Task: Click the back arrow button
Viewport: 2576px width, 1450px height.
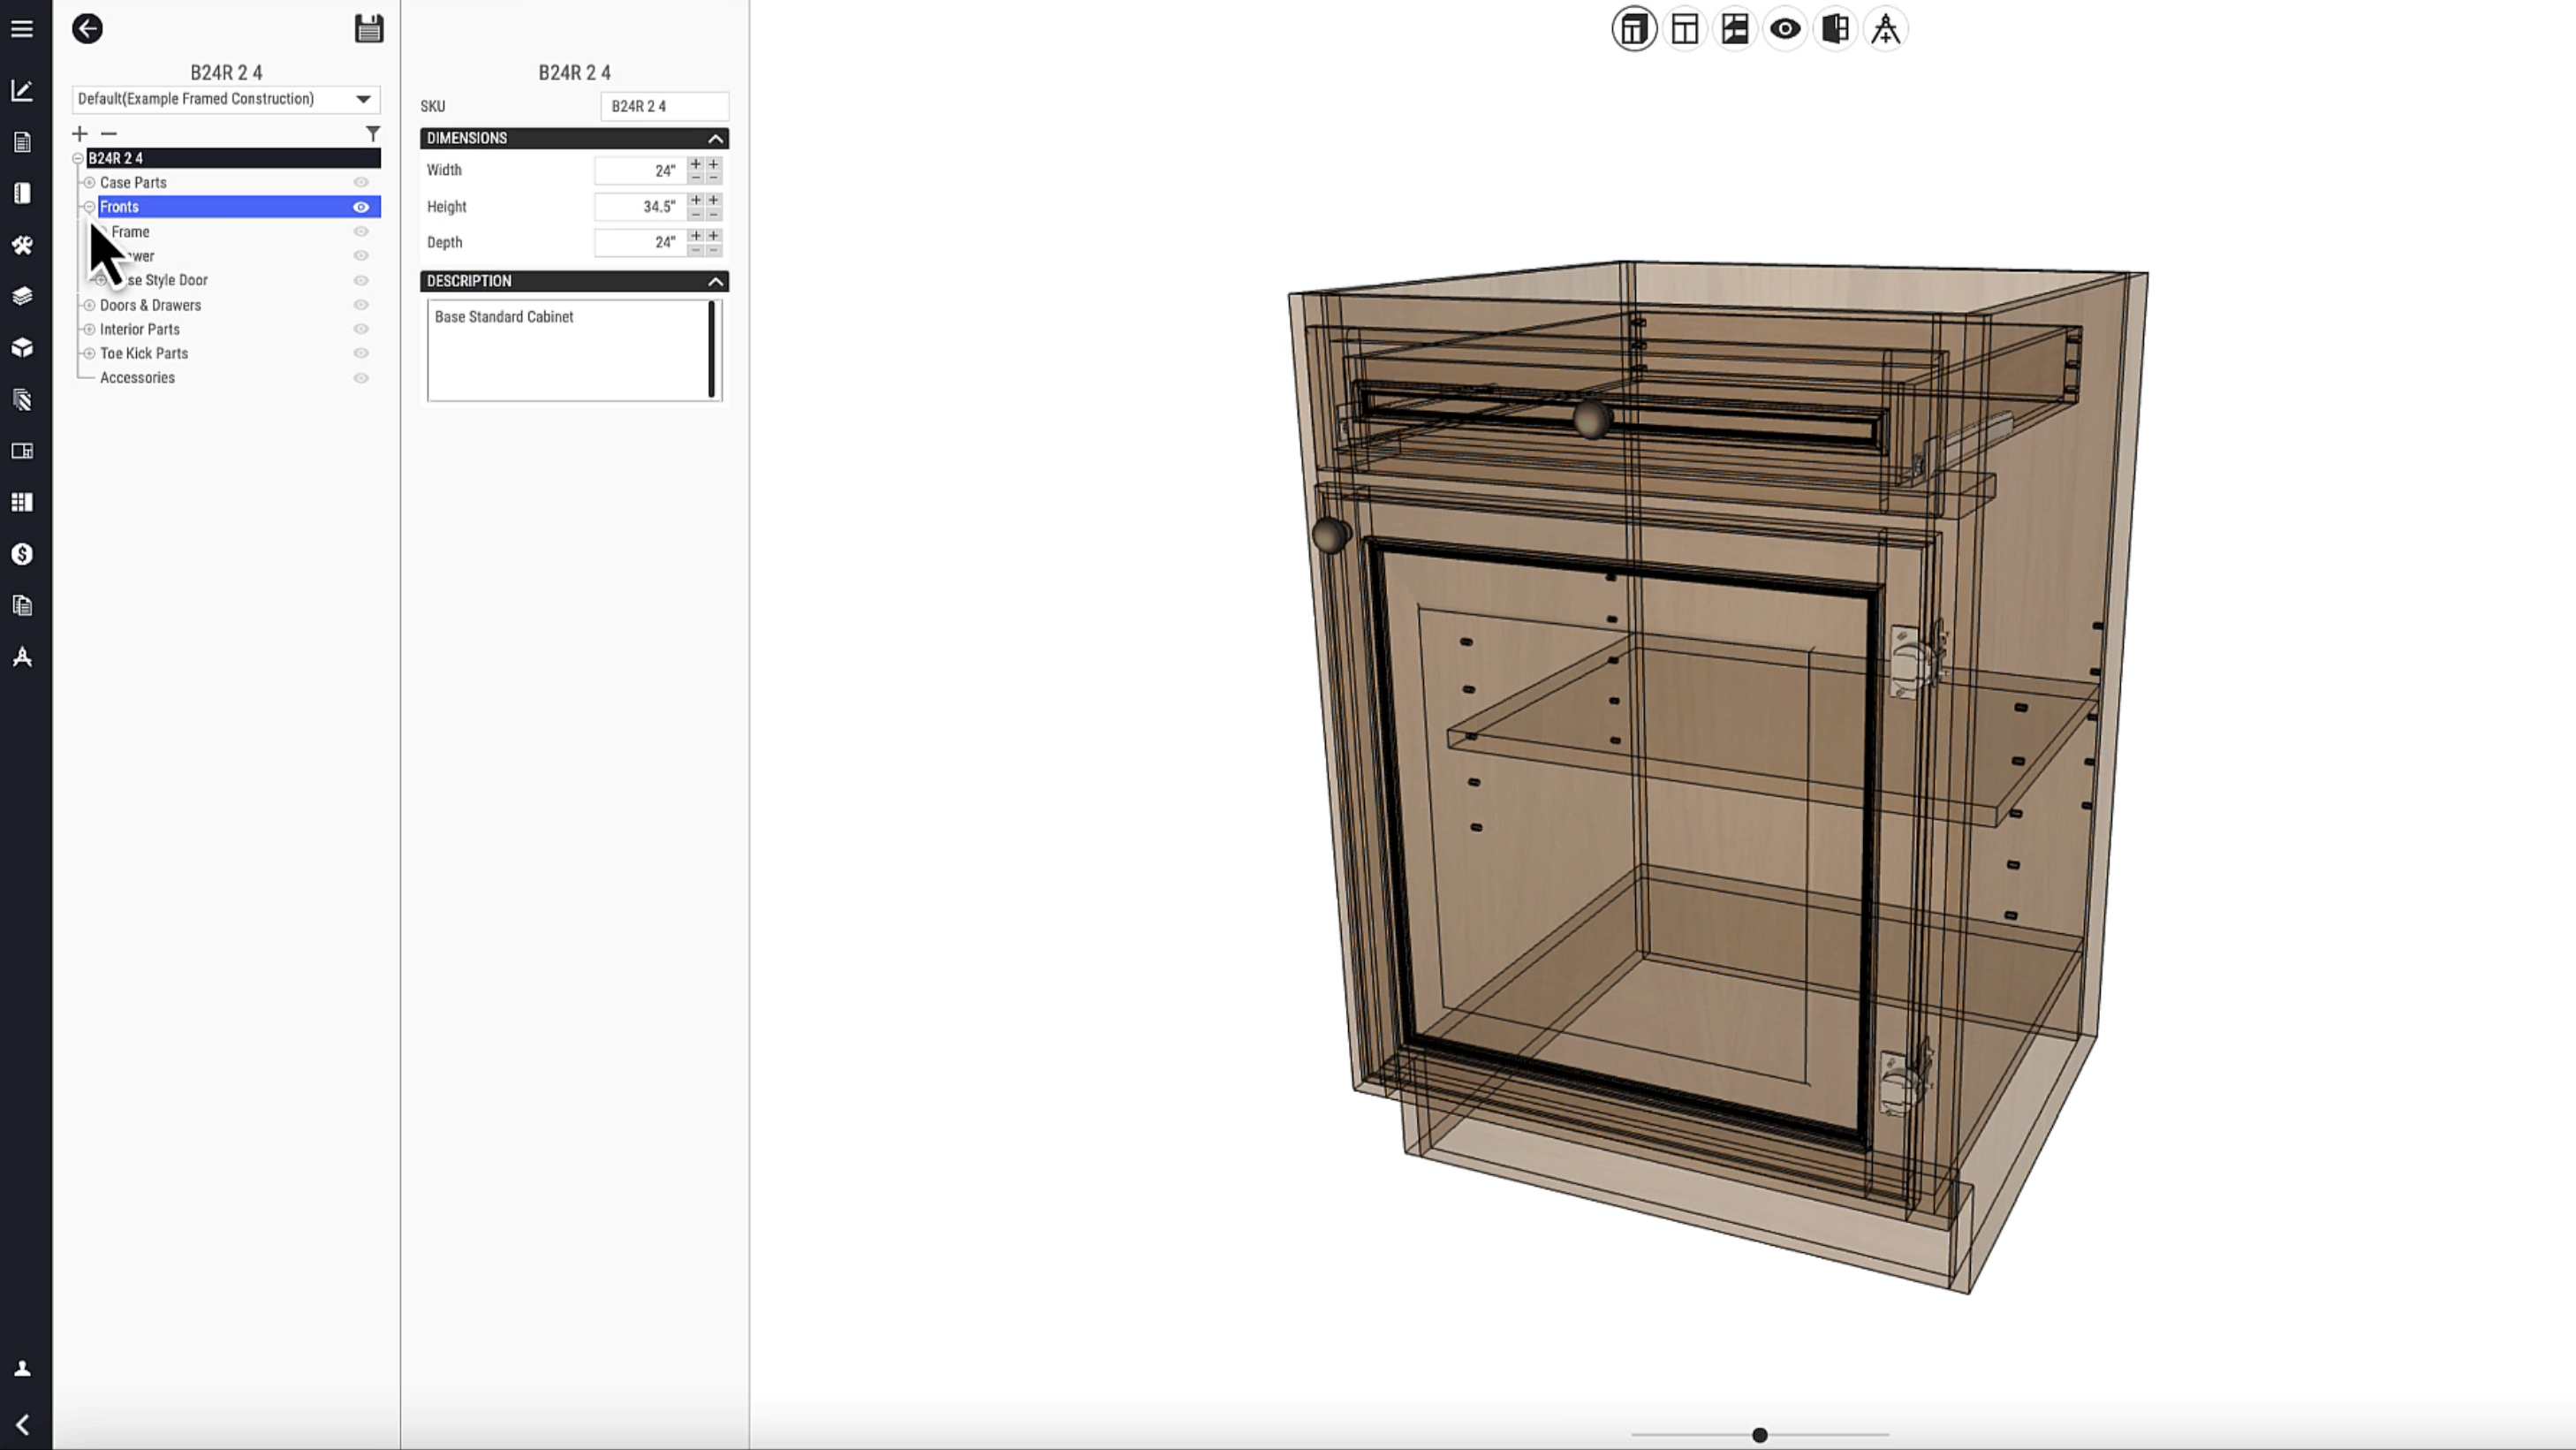Action: point(87,28)
